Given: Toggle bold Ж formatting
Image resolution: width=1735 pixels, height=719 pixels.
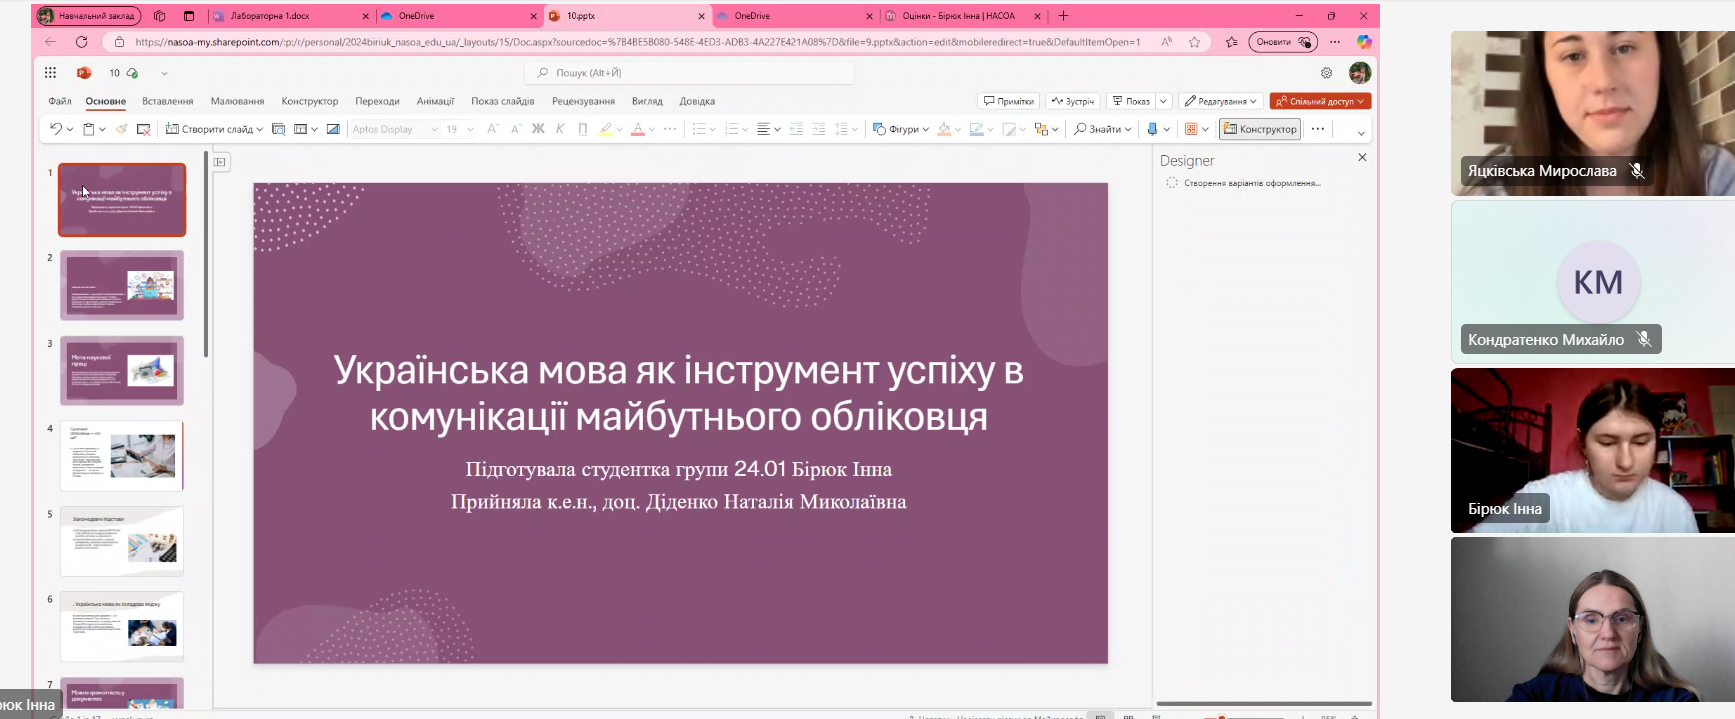Looking at the screenshot, I should click(x=538, y=129).
